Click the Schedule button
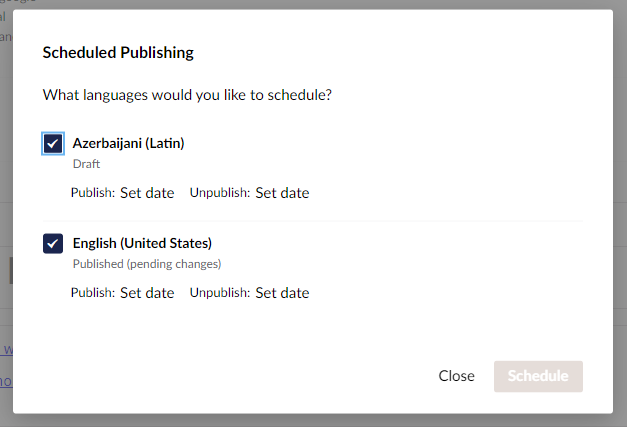This screenshot has height=427, width=627. [x=538, y=376]
